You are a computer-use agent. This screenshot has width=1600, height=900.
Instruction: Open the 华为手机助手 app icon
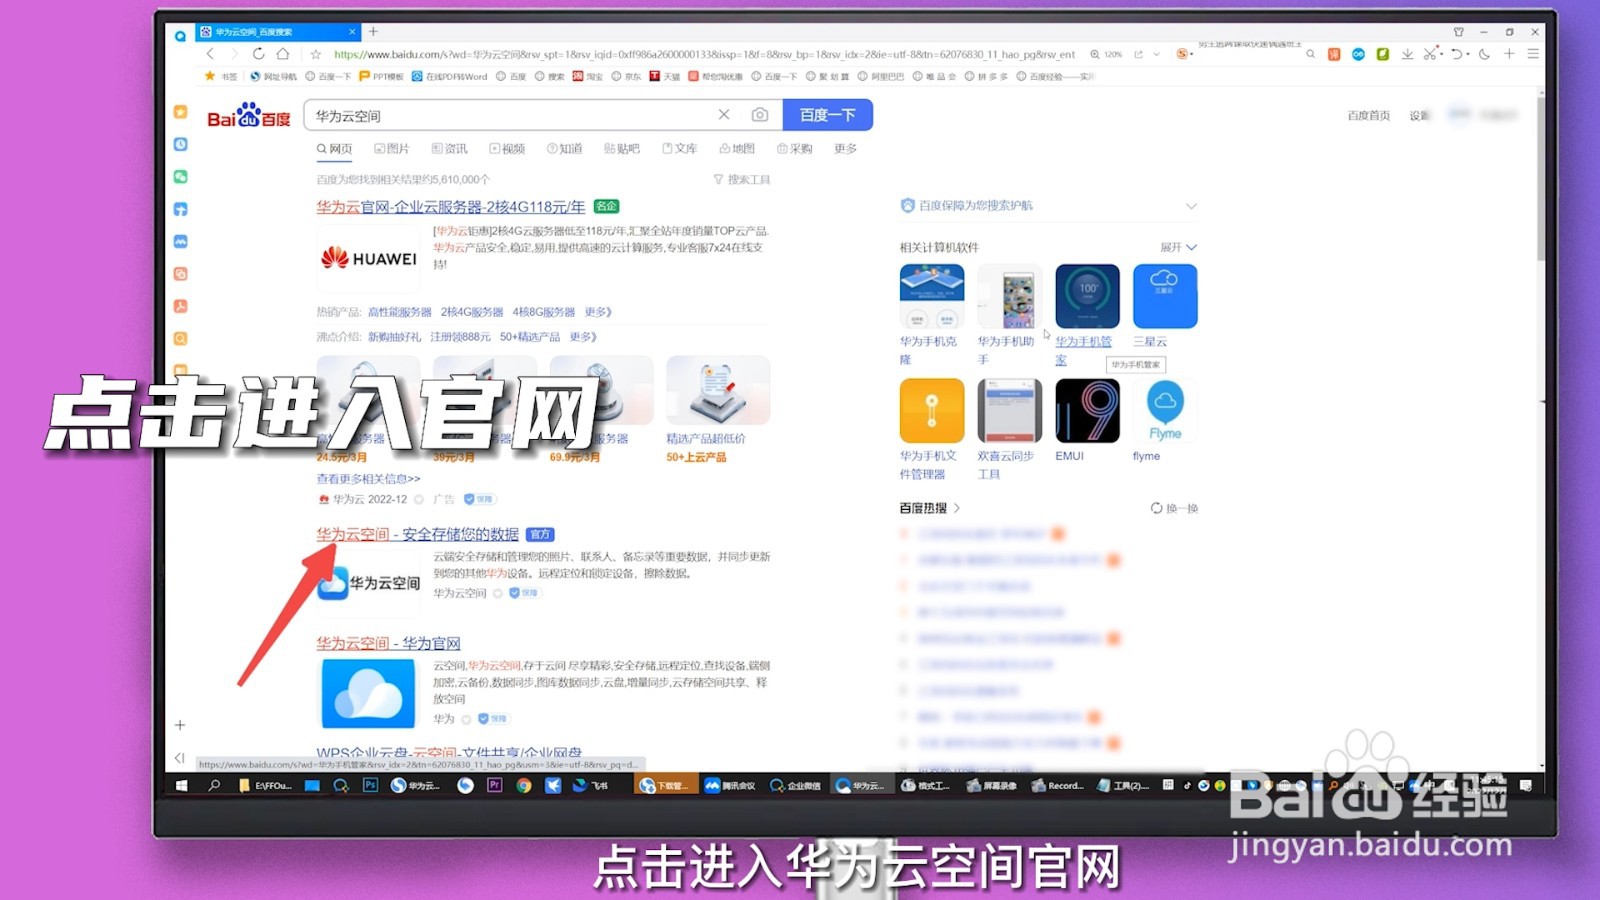[x=1010, y=297]
